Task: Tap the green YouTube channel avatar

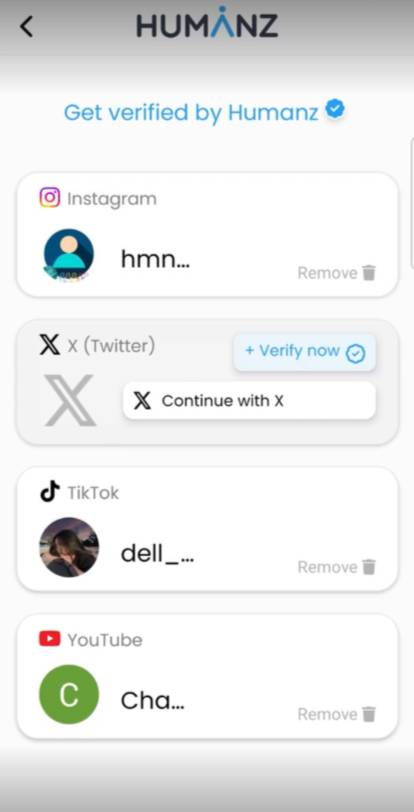Action: point(69,694)
